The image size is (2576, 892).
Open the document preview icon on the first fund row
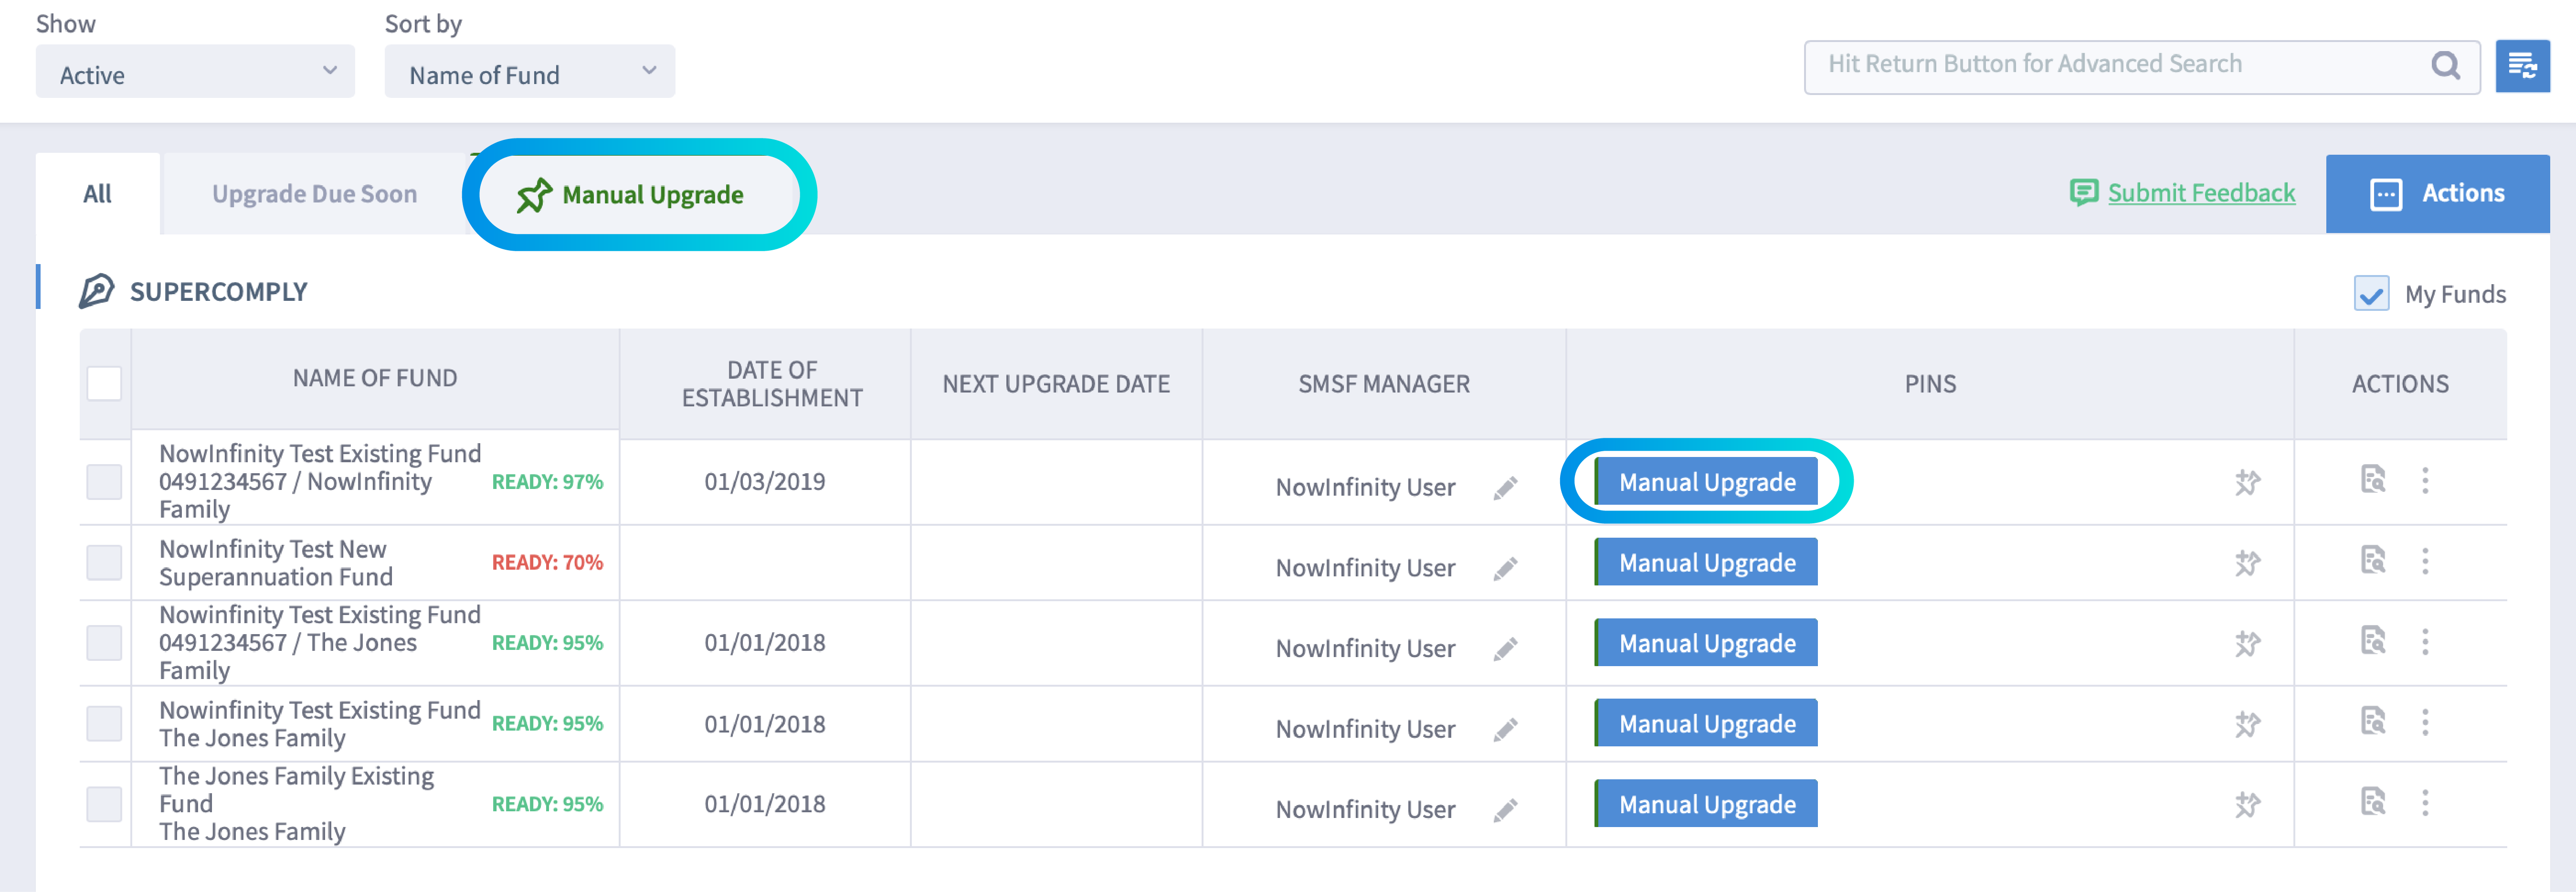click(2373, 481)
